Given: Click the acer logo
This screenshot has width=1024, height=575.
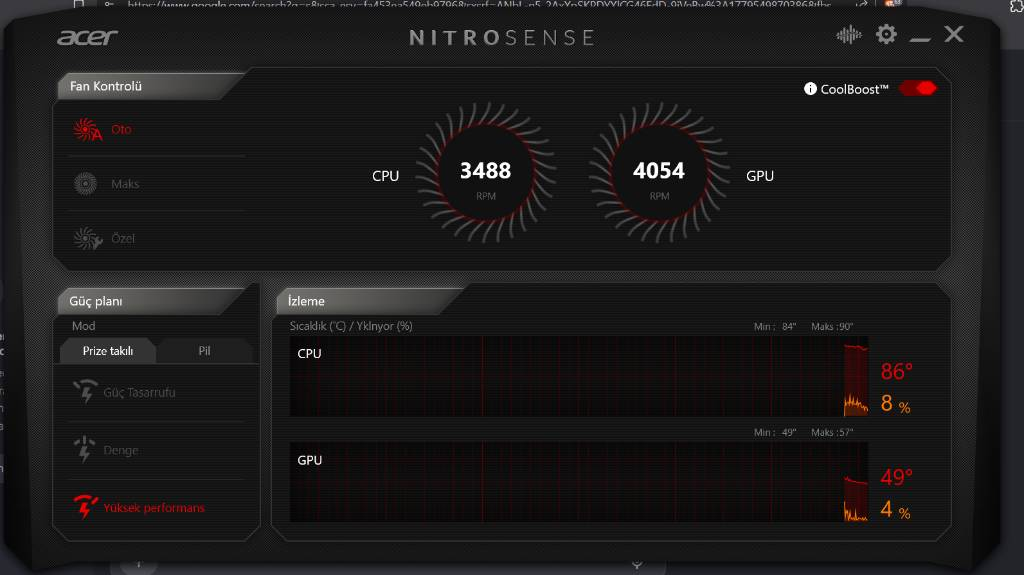Looking at the screenshot, I should coord(87,37).
